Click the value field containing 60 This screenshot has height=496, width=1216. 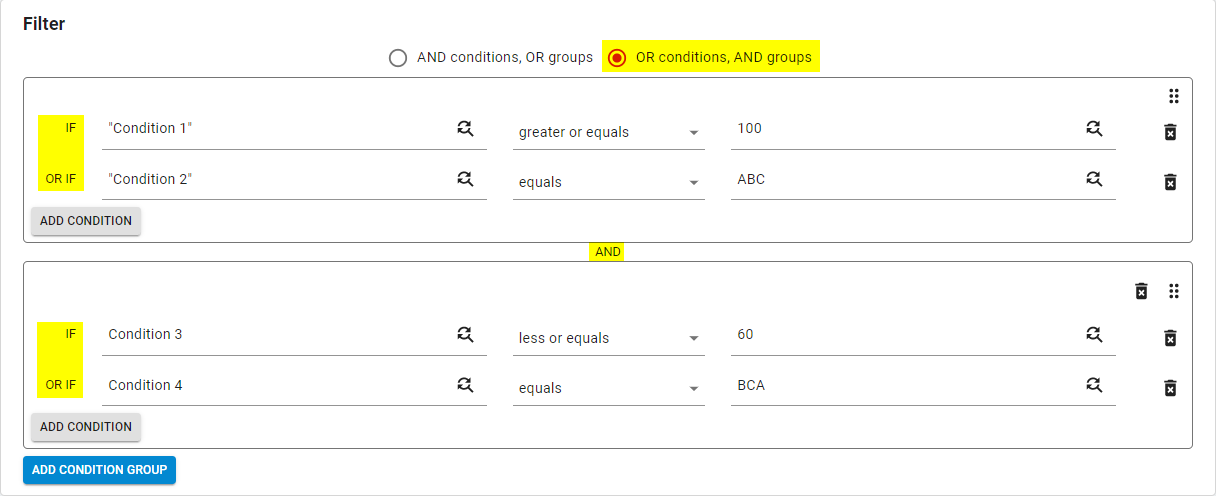(923, 337)
